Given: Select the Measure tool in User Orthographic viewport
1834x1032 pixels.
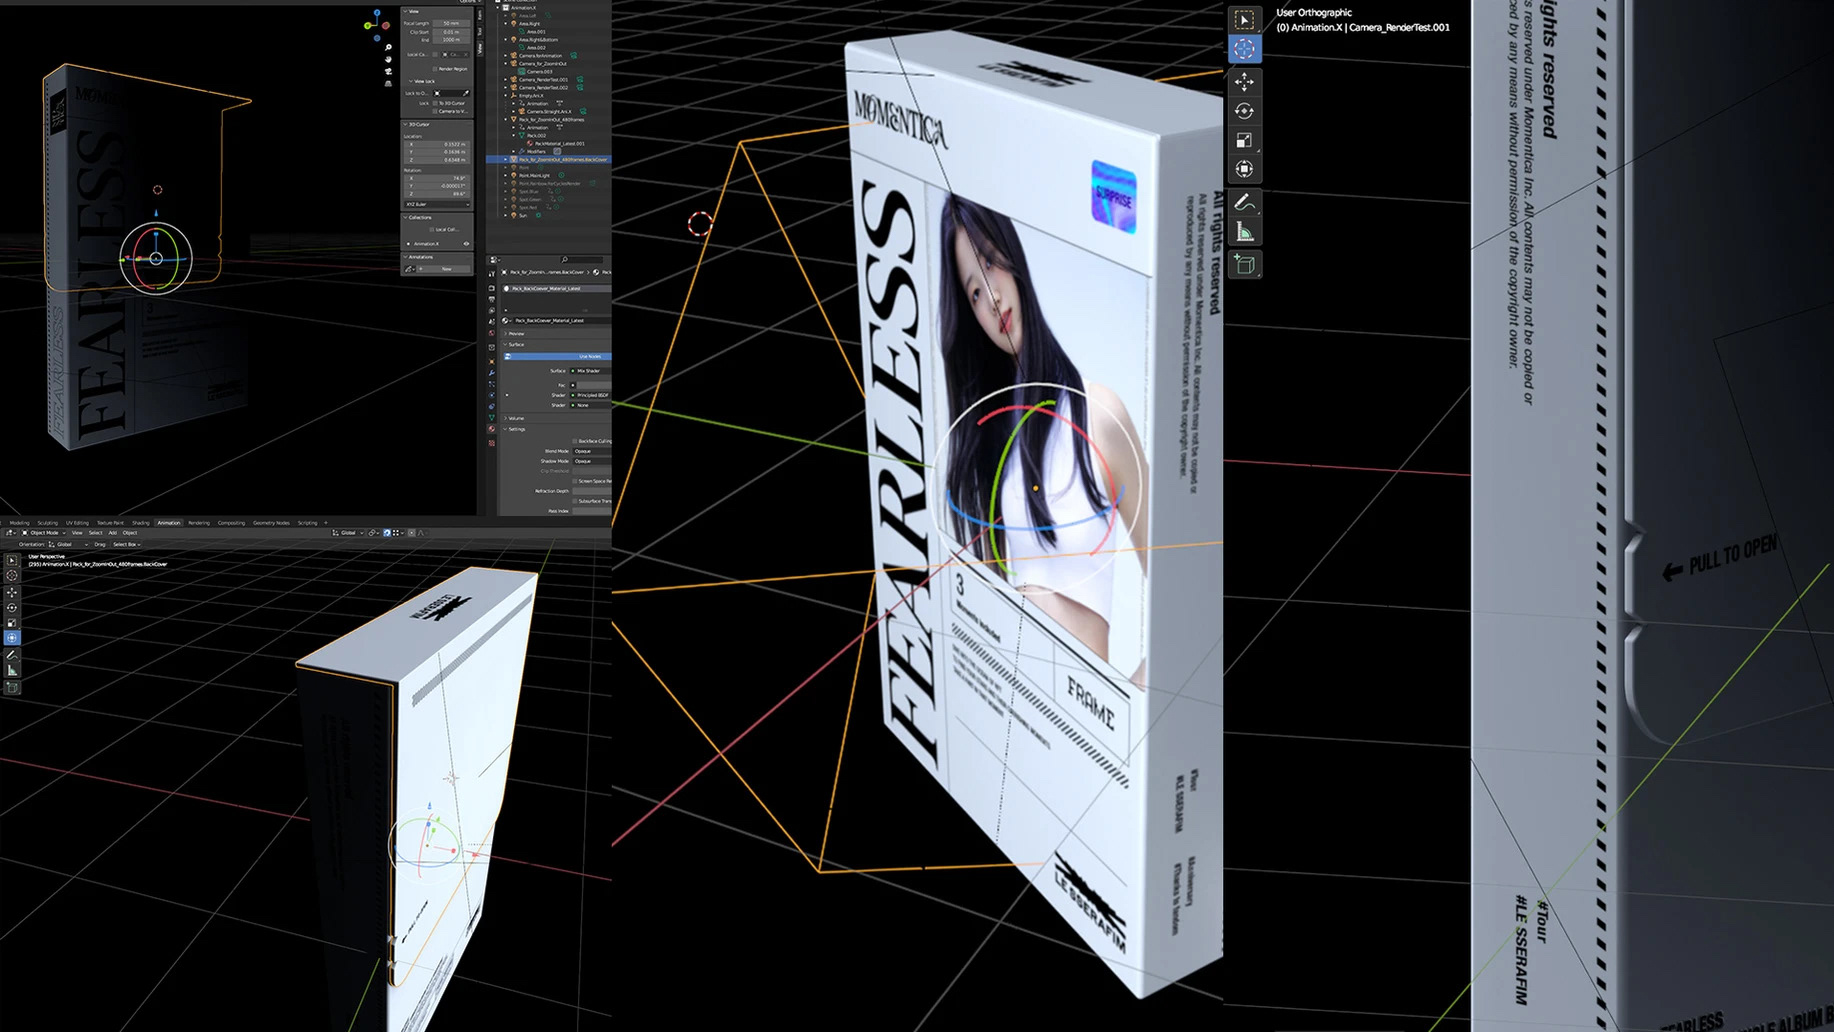Looking at the screenshot, I should 1244,232.
